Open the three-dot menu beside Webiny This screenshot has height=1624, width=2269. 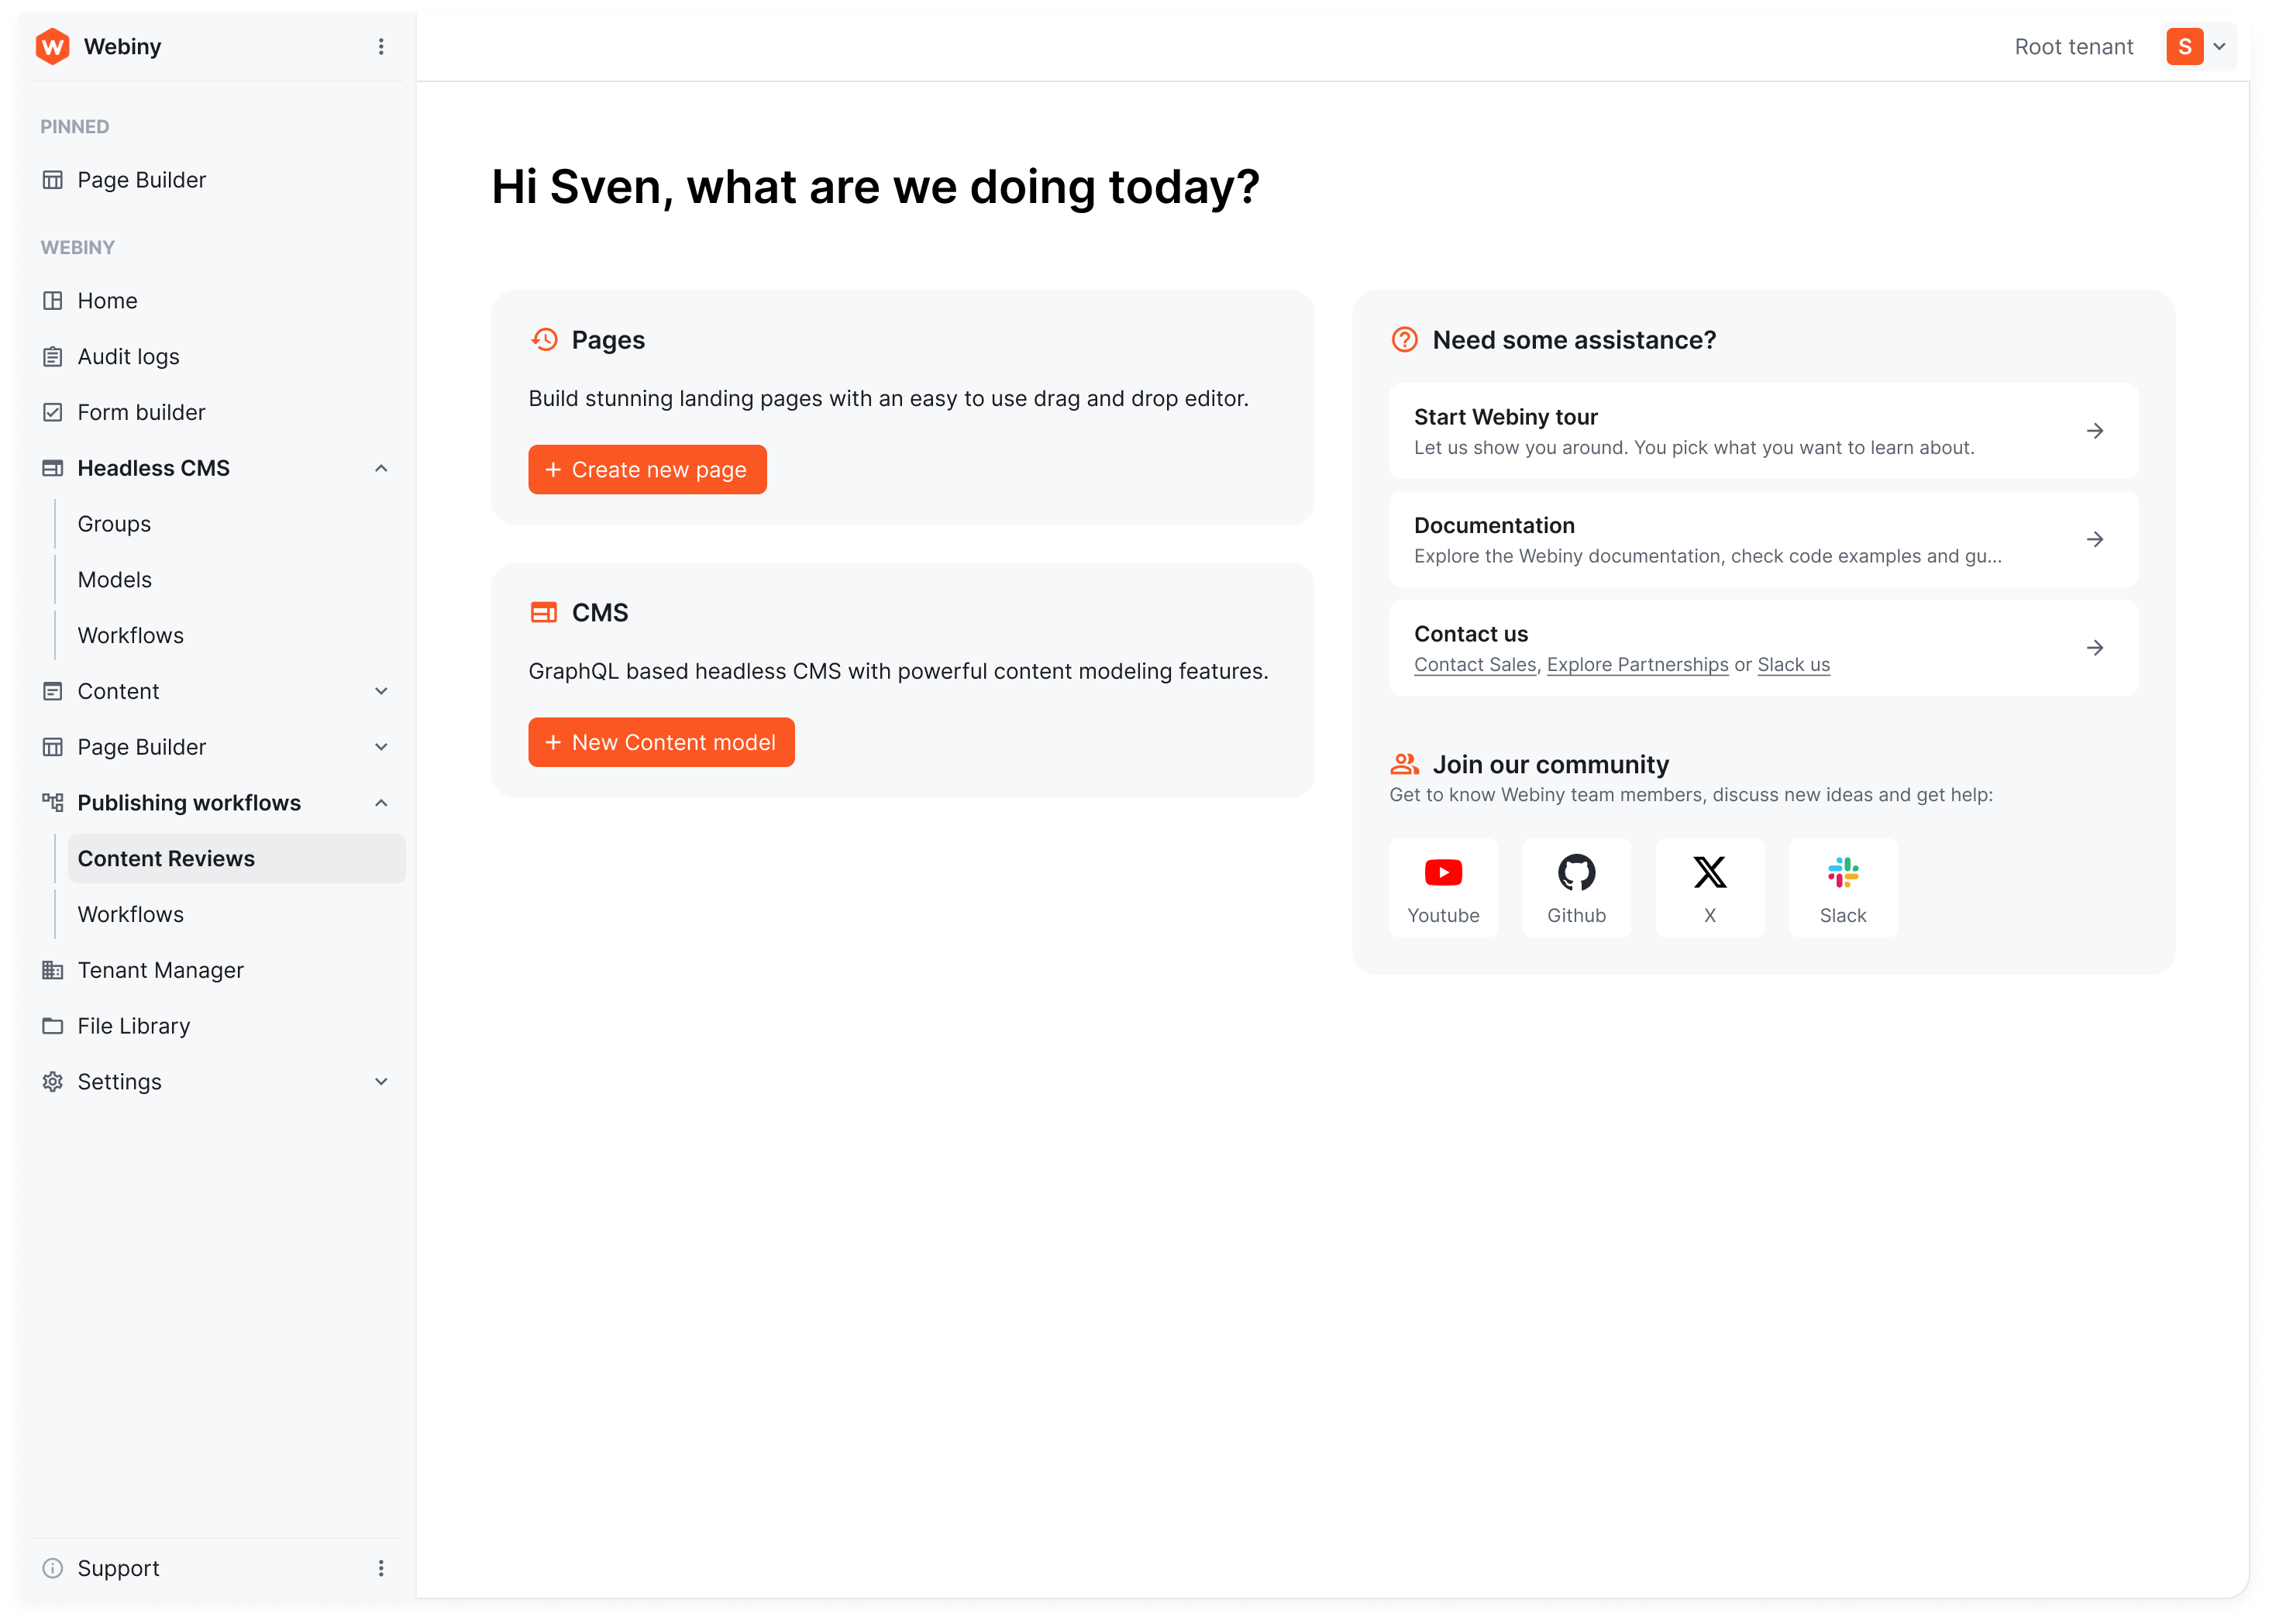click(381, 46)
